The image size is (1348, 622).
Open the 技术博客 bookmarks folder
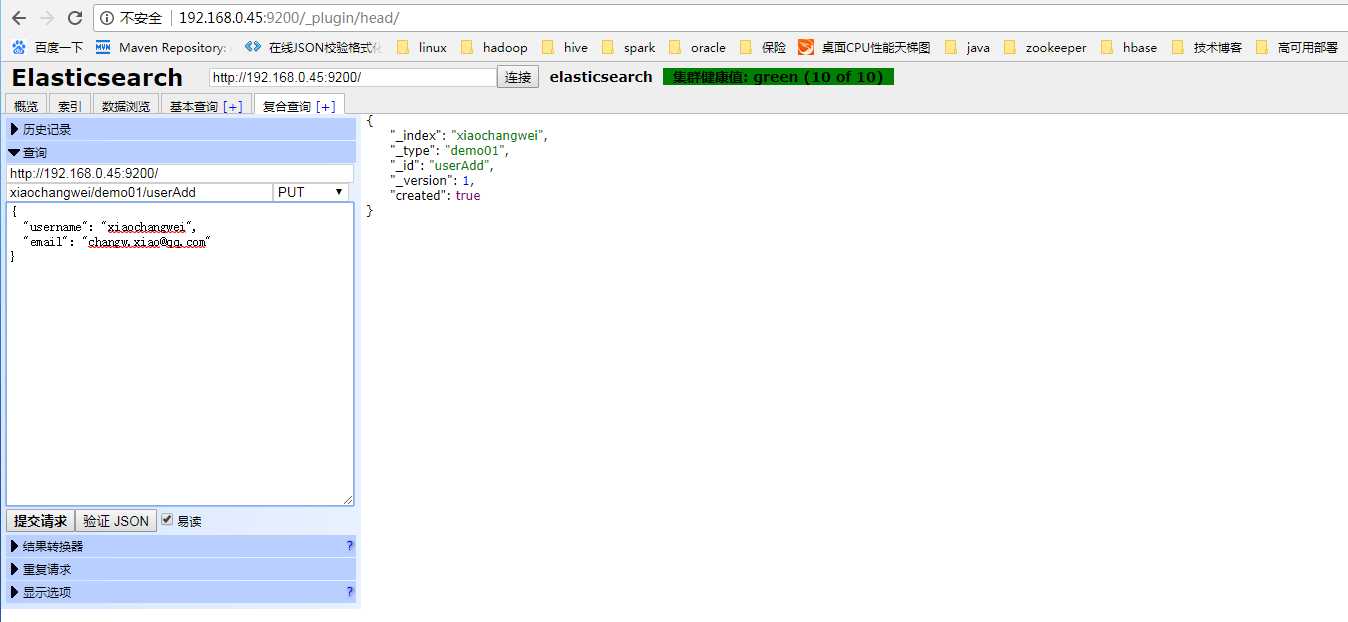pos(1207,47)
